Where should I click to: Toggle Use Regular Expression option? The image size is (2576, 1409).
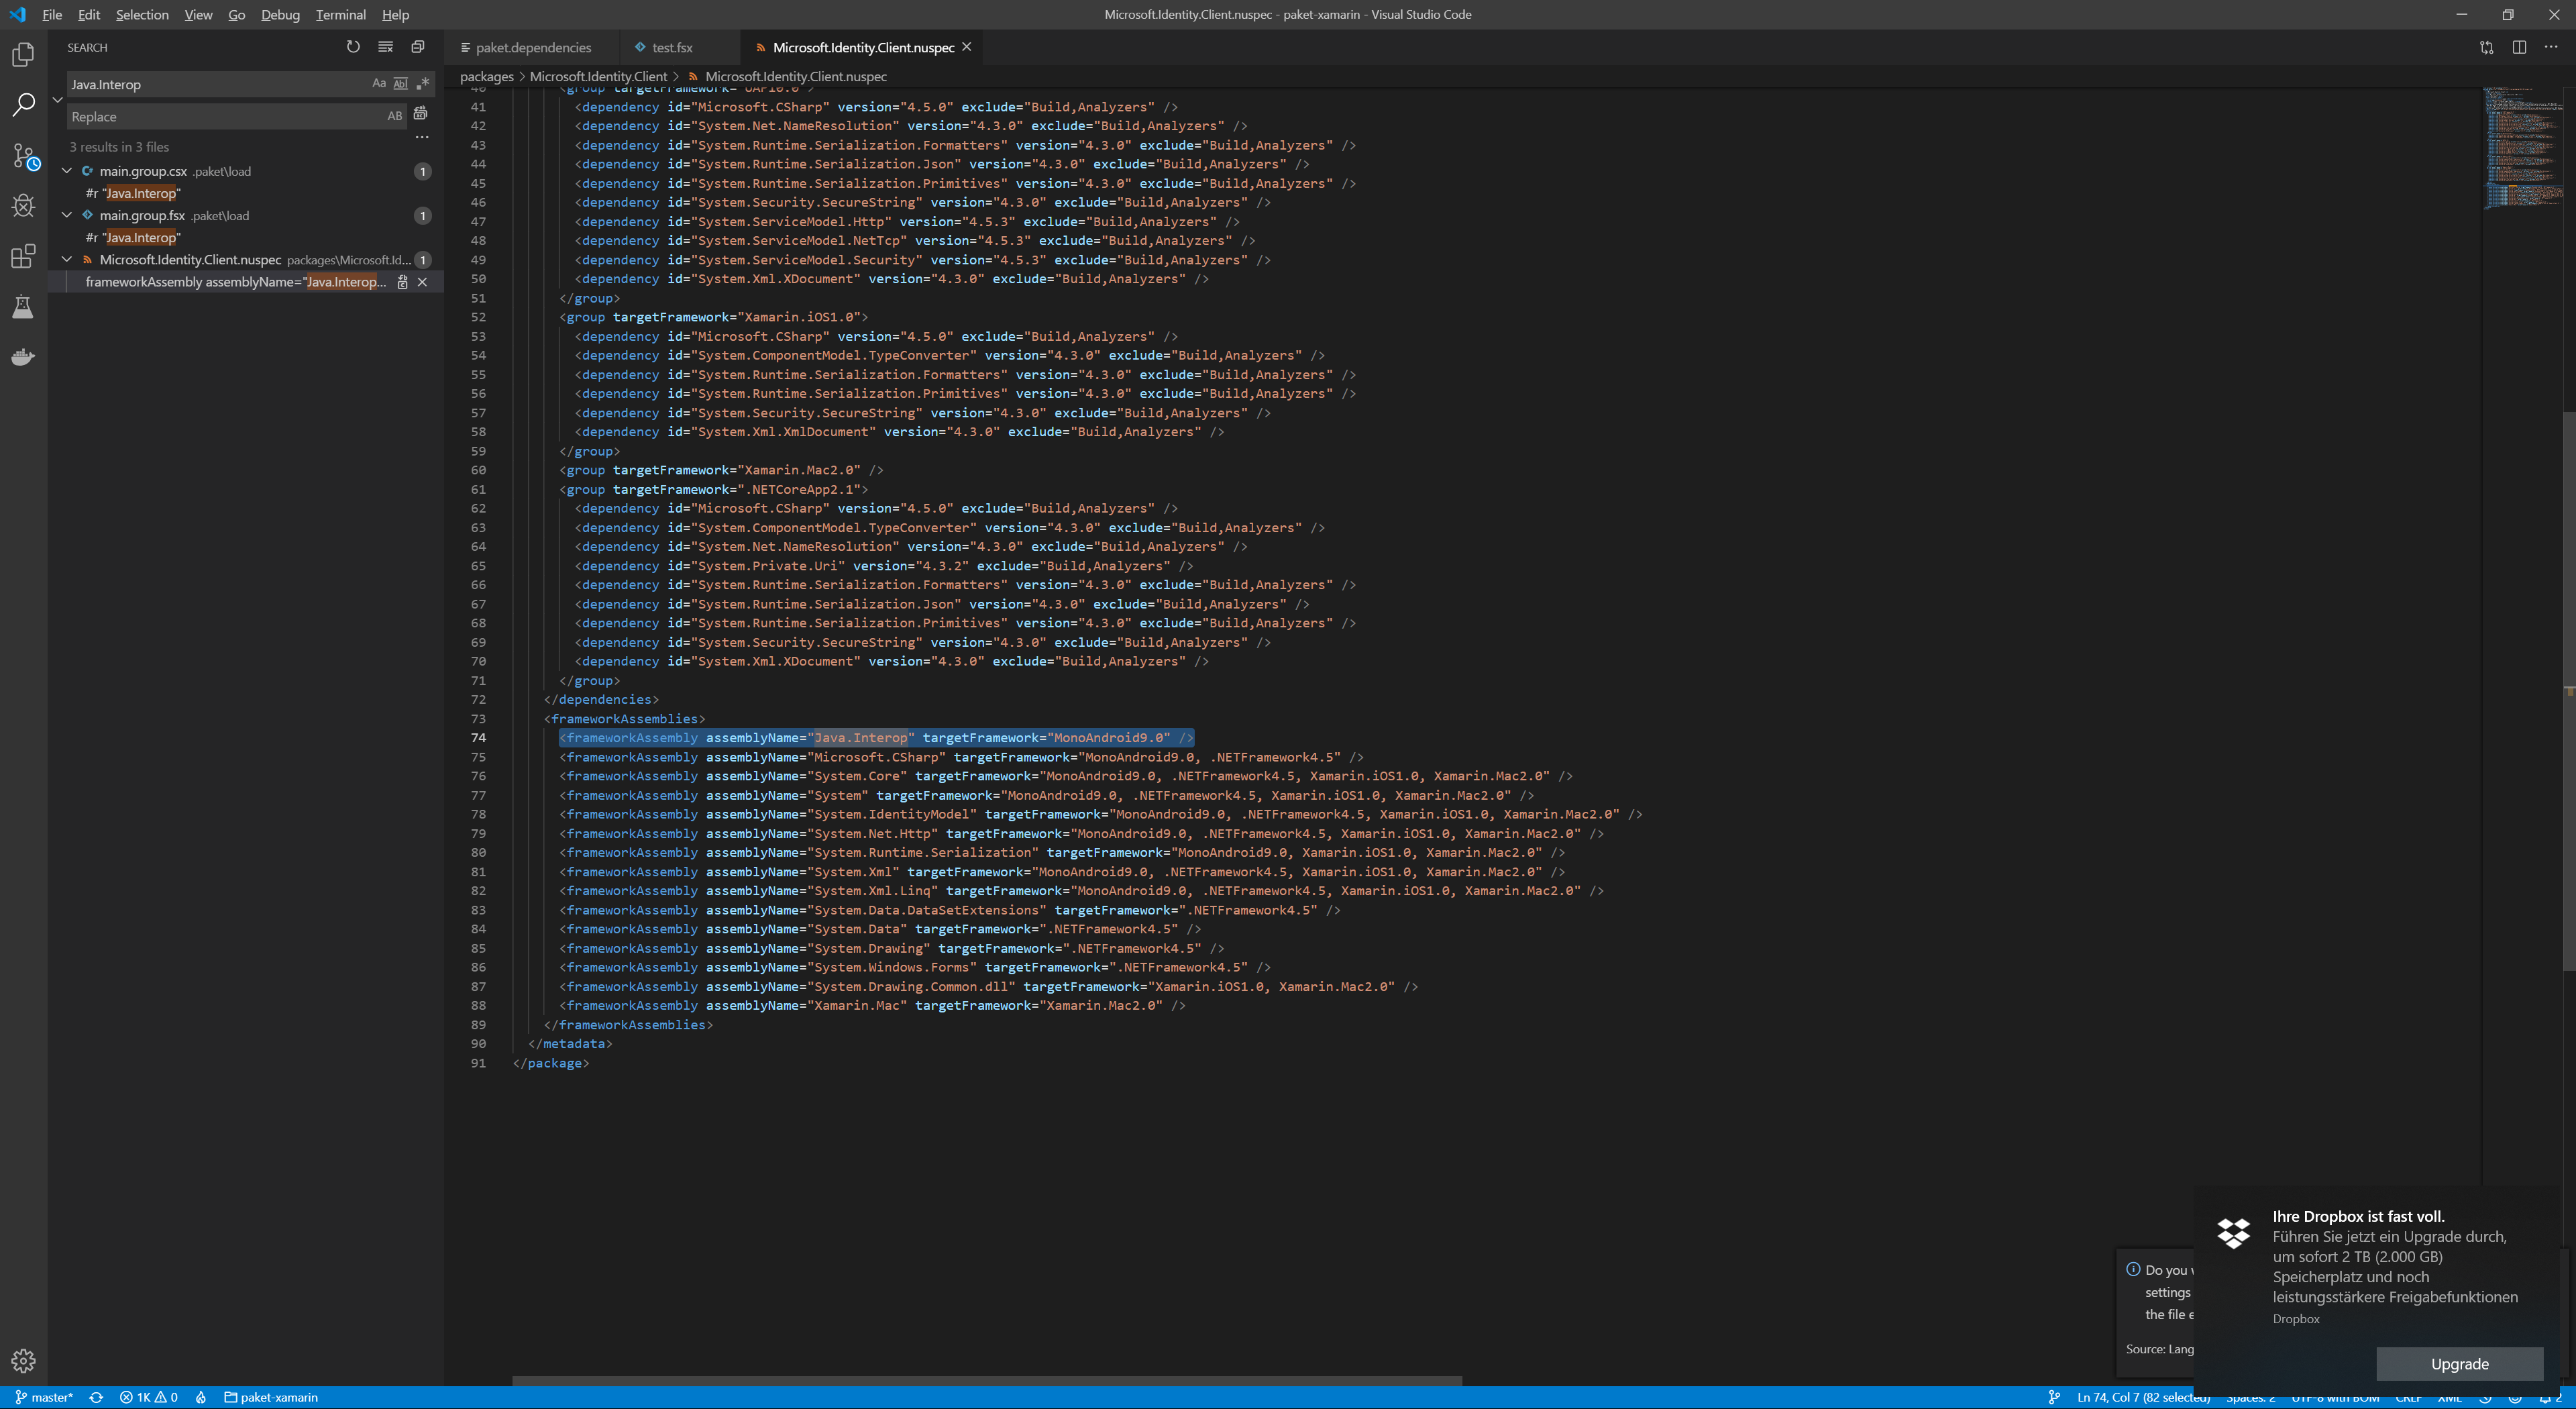point(422,84)
